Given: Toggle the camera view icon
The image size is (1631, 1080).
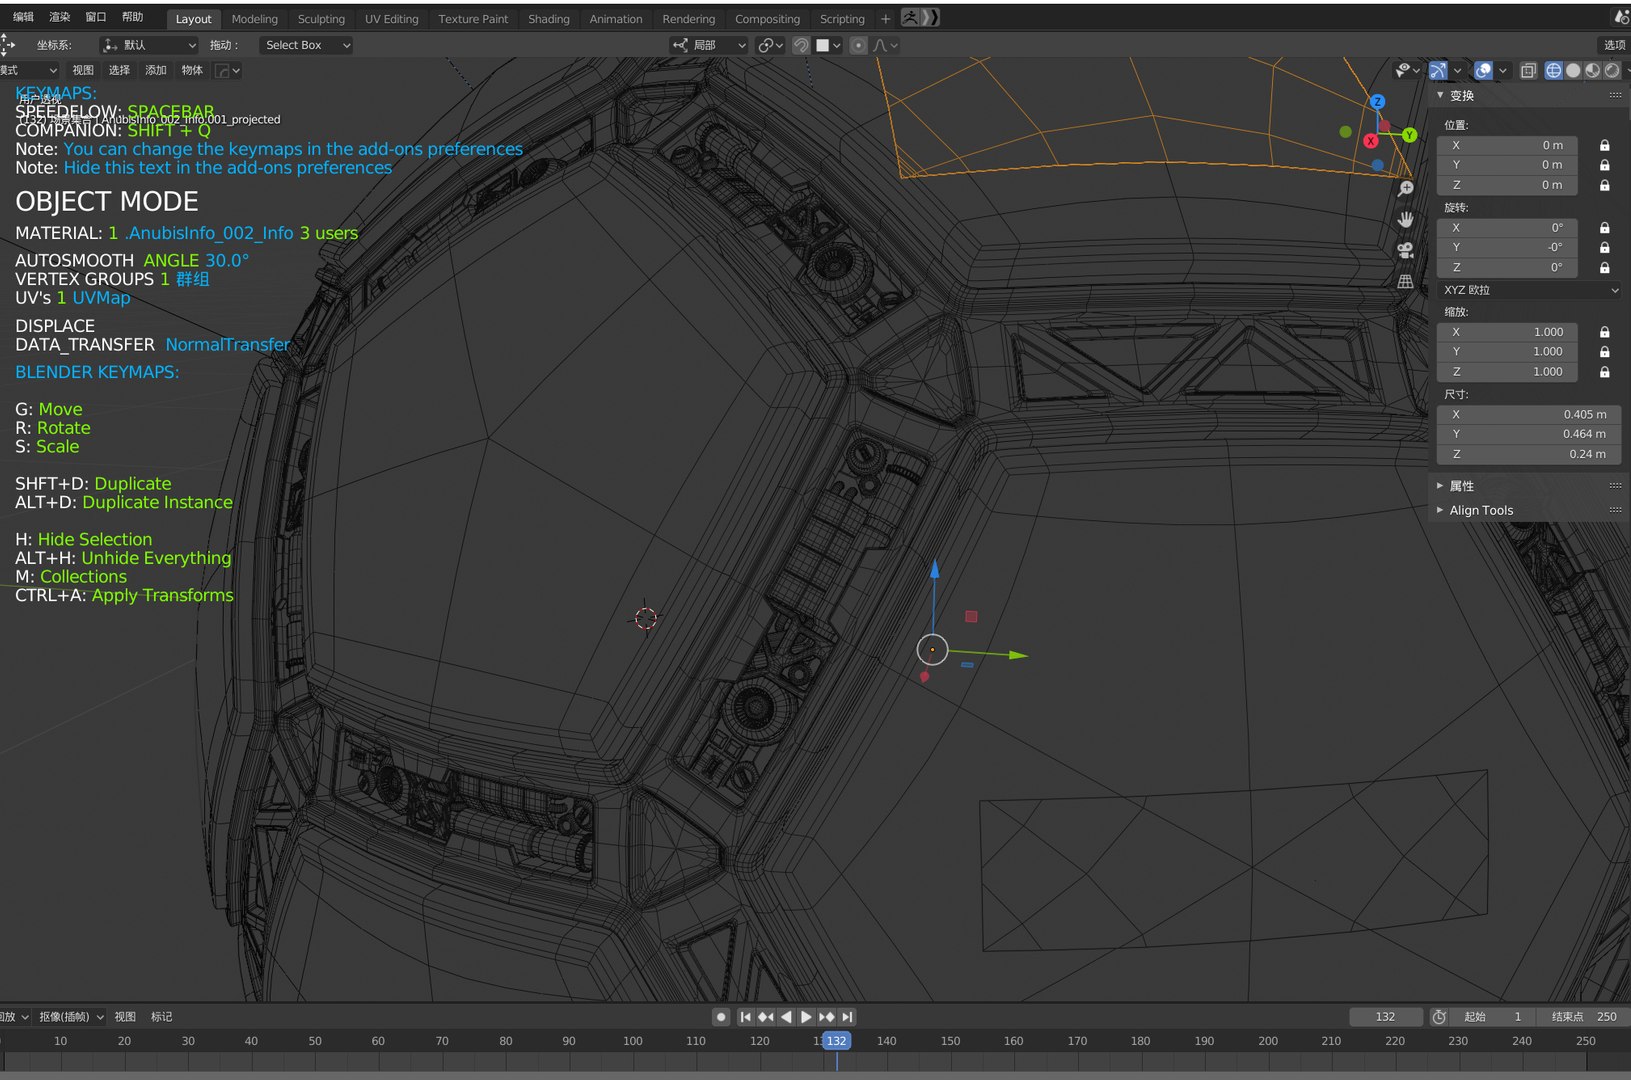Looking at the screenshot, I should pyautogui.click(x=1406, y=250).
